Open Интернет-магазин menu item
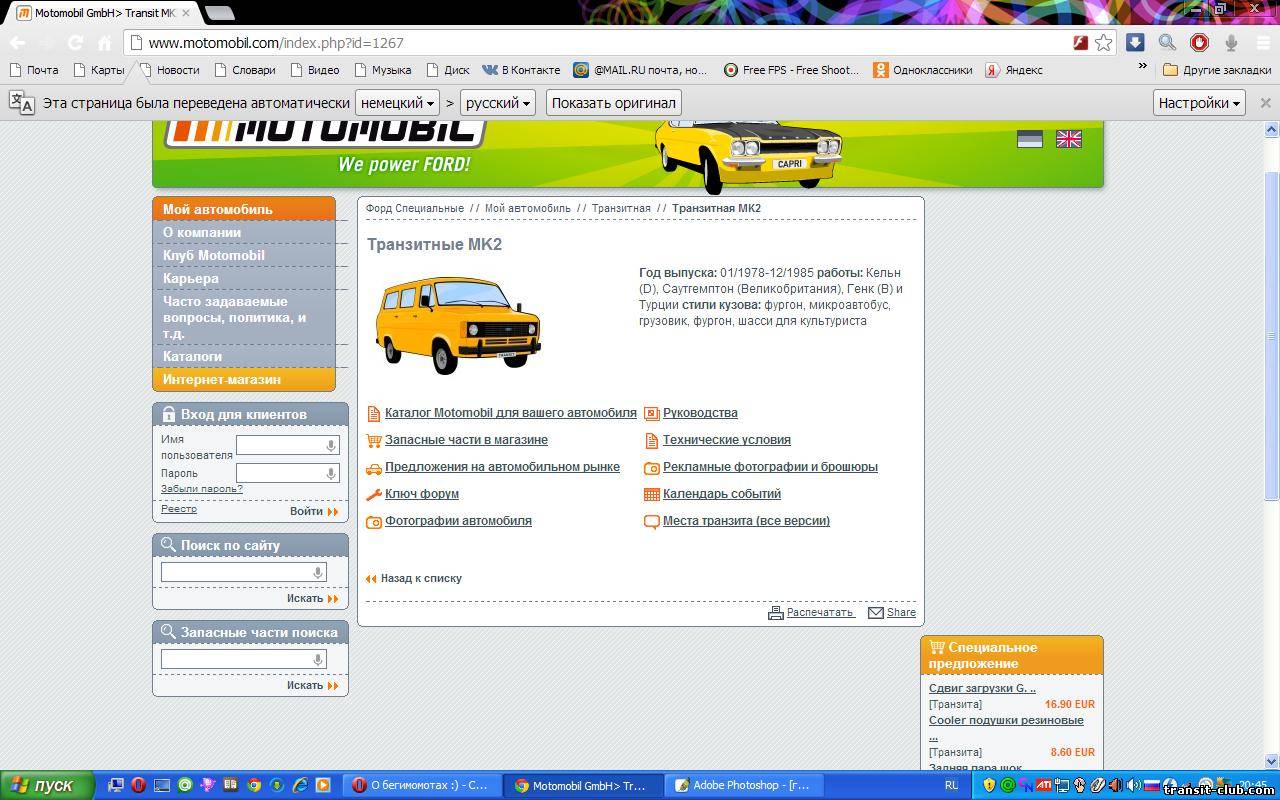This screenshot has height=800, width=1280. coord(244,379)
